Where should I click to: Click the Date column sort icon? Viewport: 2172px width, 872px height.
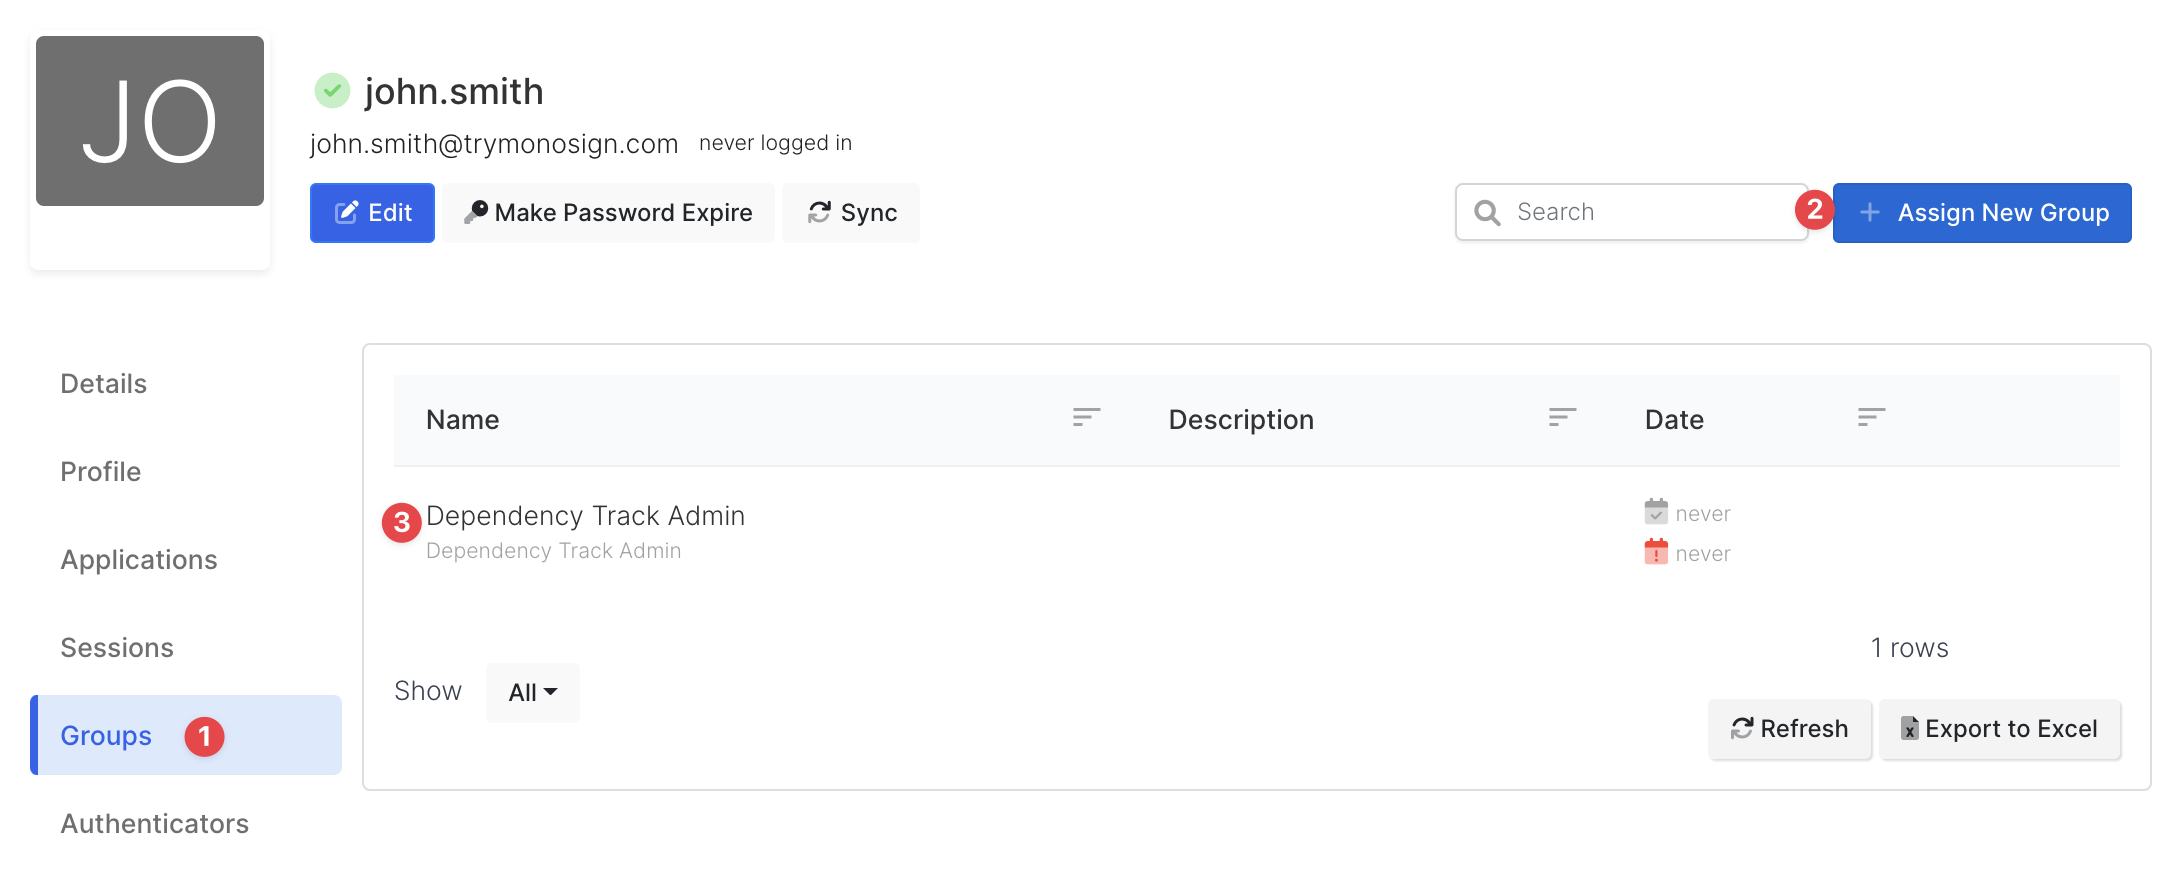click(x=1871, y=418)
